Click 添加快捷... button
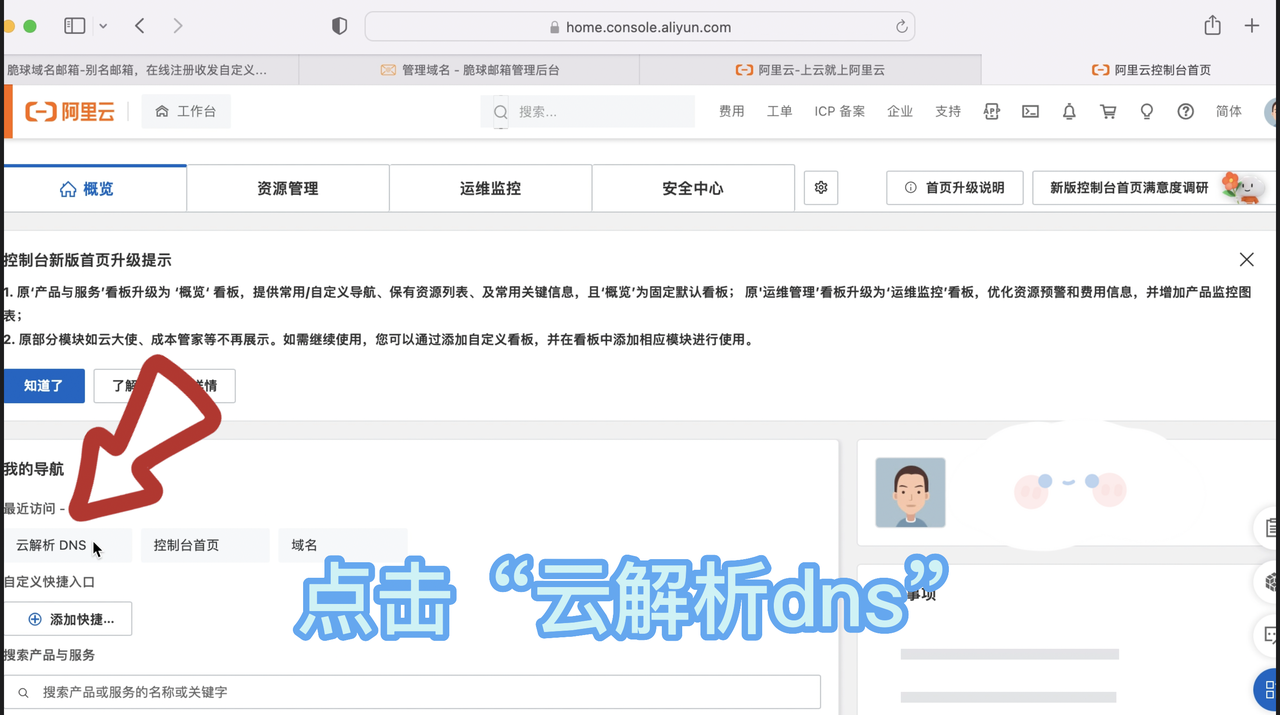The height and width of the screenshot is (715, 1280). pos(67,619)
